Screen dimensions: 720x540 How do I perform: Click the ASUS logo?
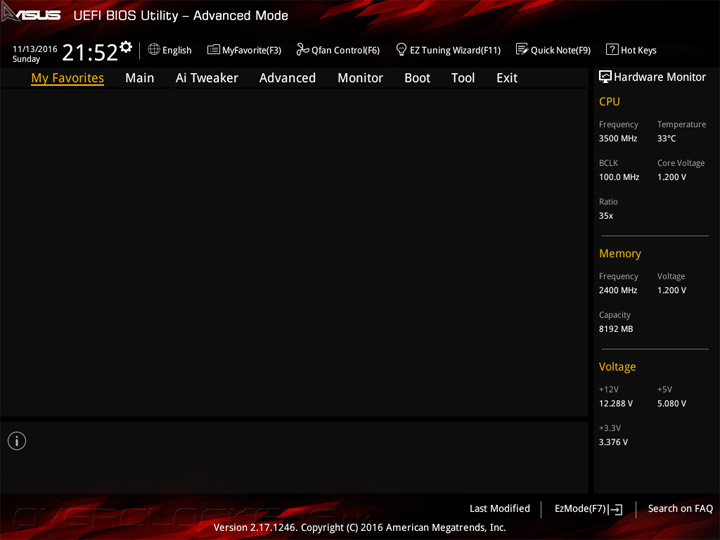pos(31,14)
